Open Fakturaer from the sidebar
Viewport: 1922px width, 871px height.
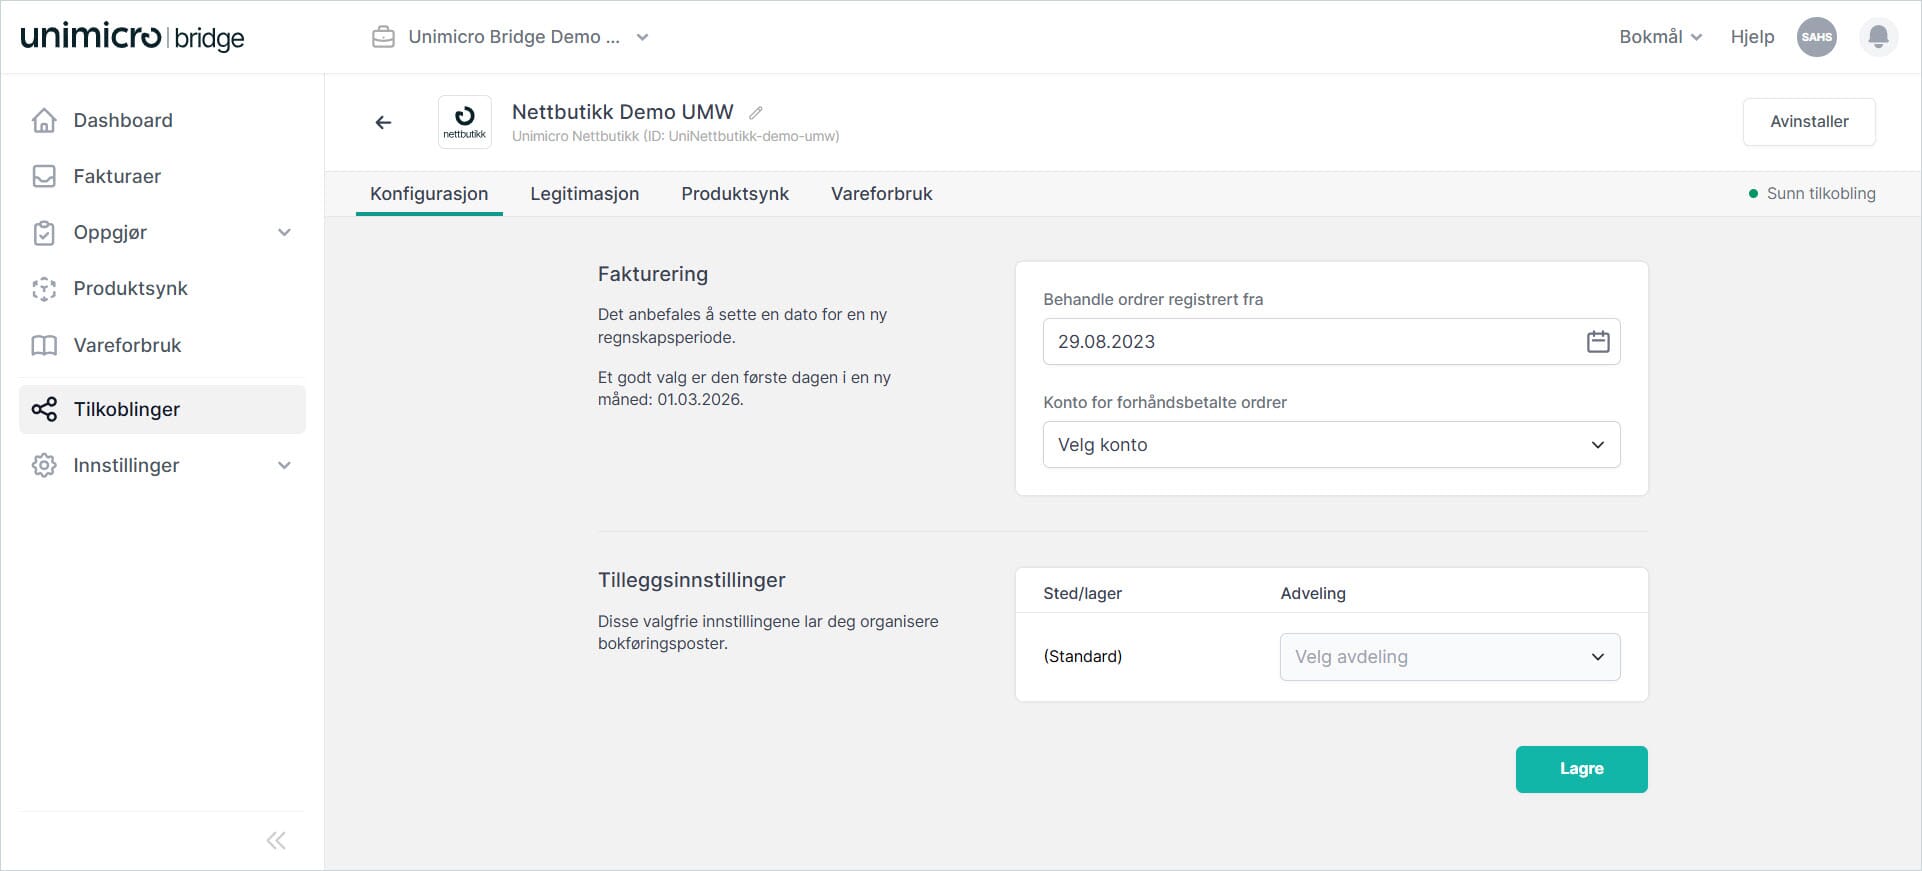tap(117, 176)
